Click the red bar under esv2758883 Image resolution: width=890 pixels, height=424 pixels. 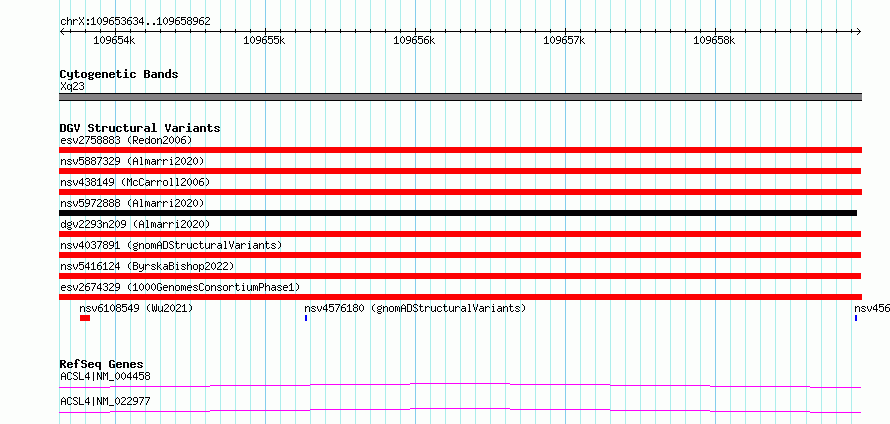(461, 150)
